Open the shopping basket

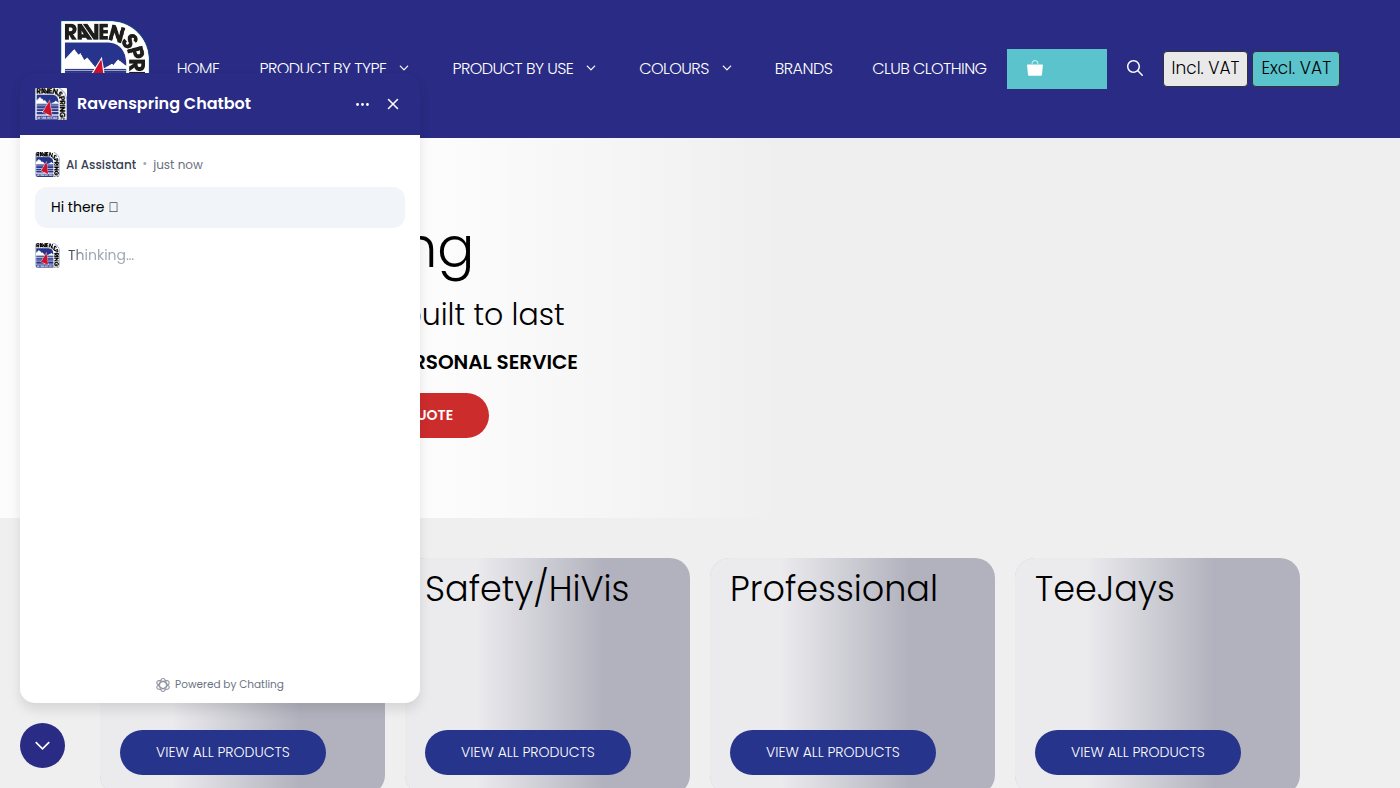tap(1056, 69)
